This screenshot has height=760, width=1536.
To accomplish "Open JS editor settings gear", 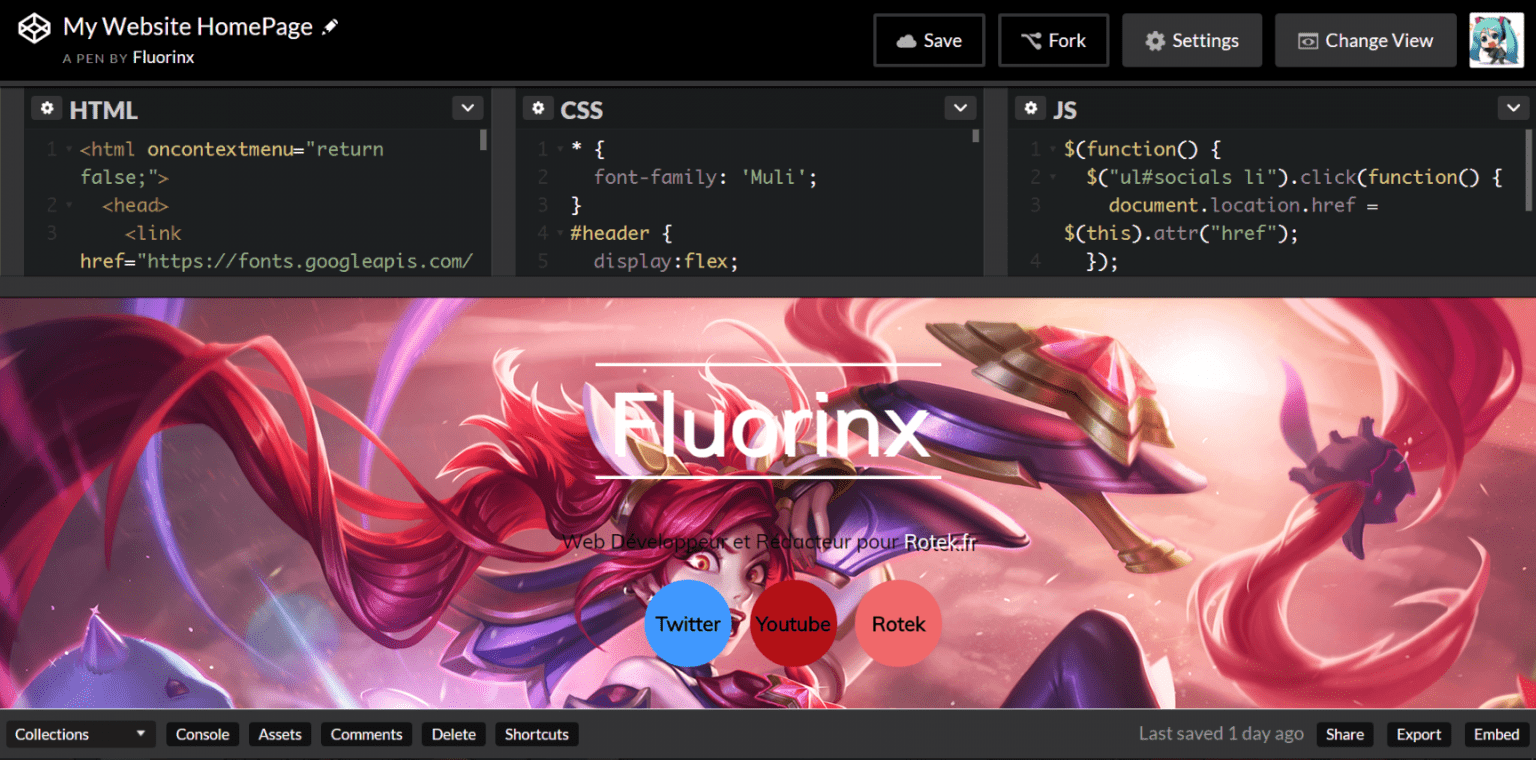I will (1030, 108).
